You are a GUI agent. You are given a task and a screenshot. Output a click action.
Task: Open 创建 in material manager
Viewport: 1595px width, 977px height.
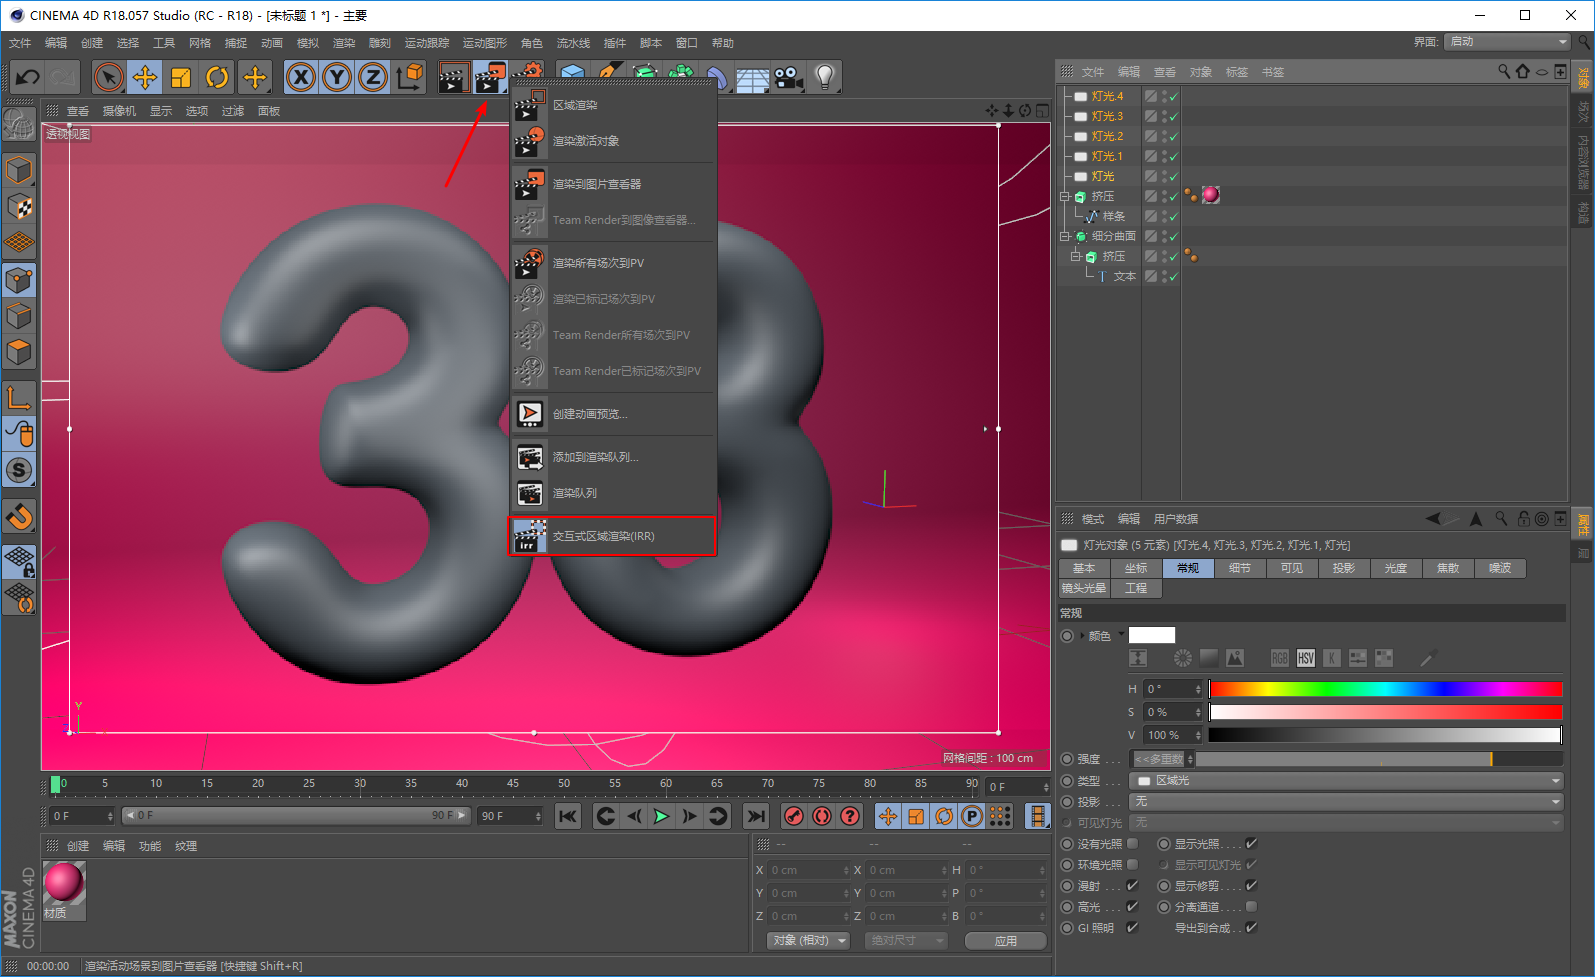[78, 846]
